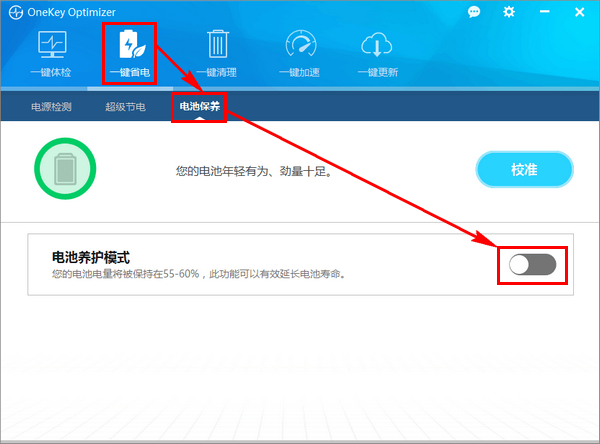Screen dimensions: 600x444
Task: Switch to the 超级节电 tab
Action: click(x=126, y=106)
